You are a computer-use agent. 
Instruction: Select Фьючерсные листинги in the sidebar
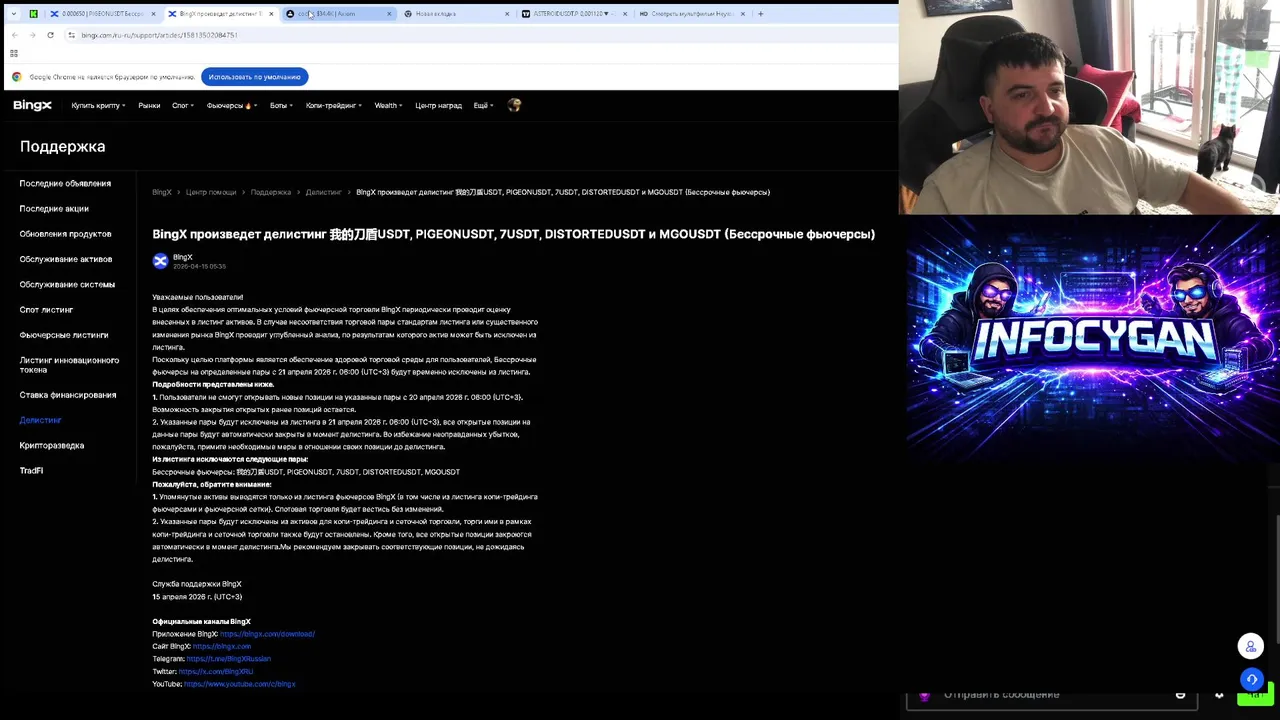tap(64, 335)
